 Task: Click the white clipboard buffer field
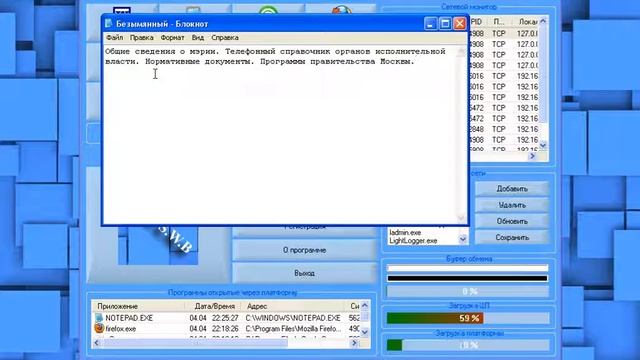467,268
